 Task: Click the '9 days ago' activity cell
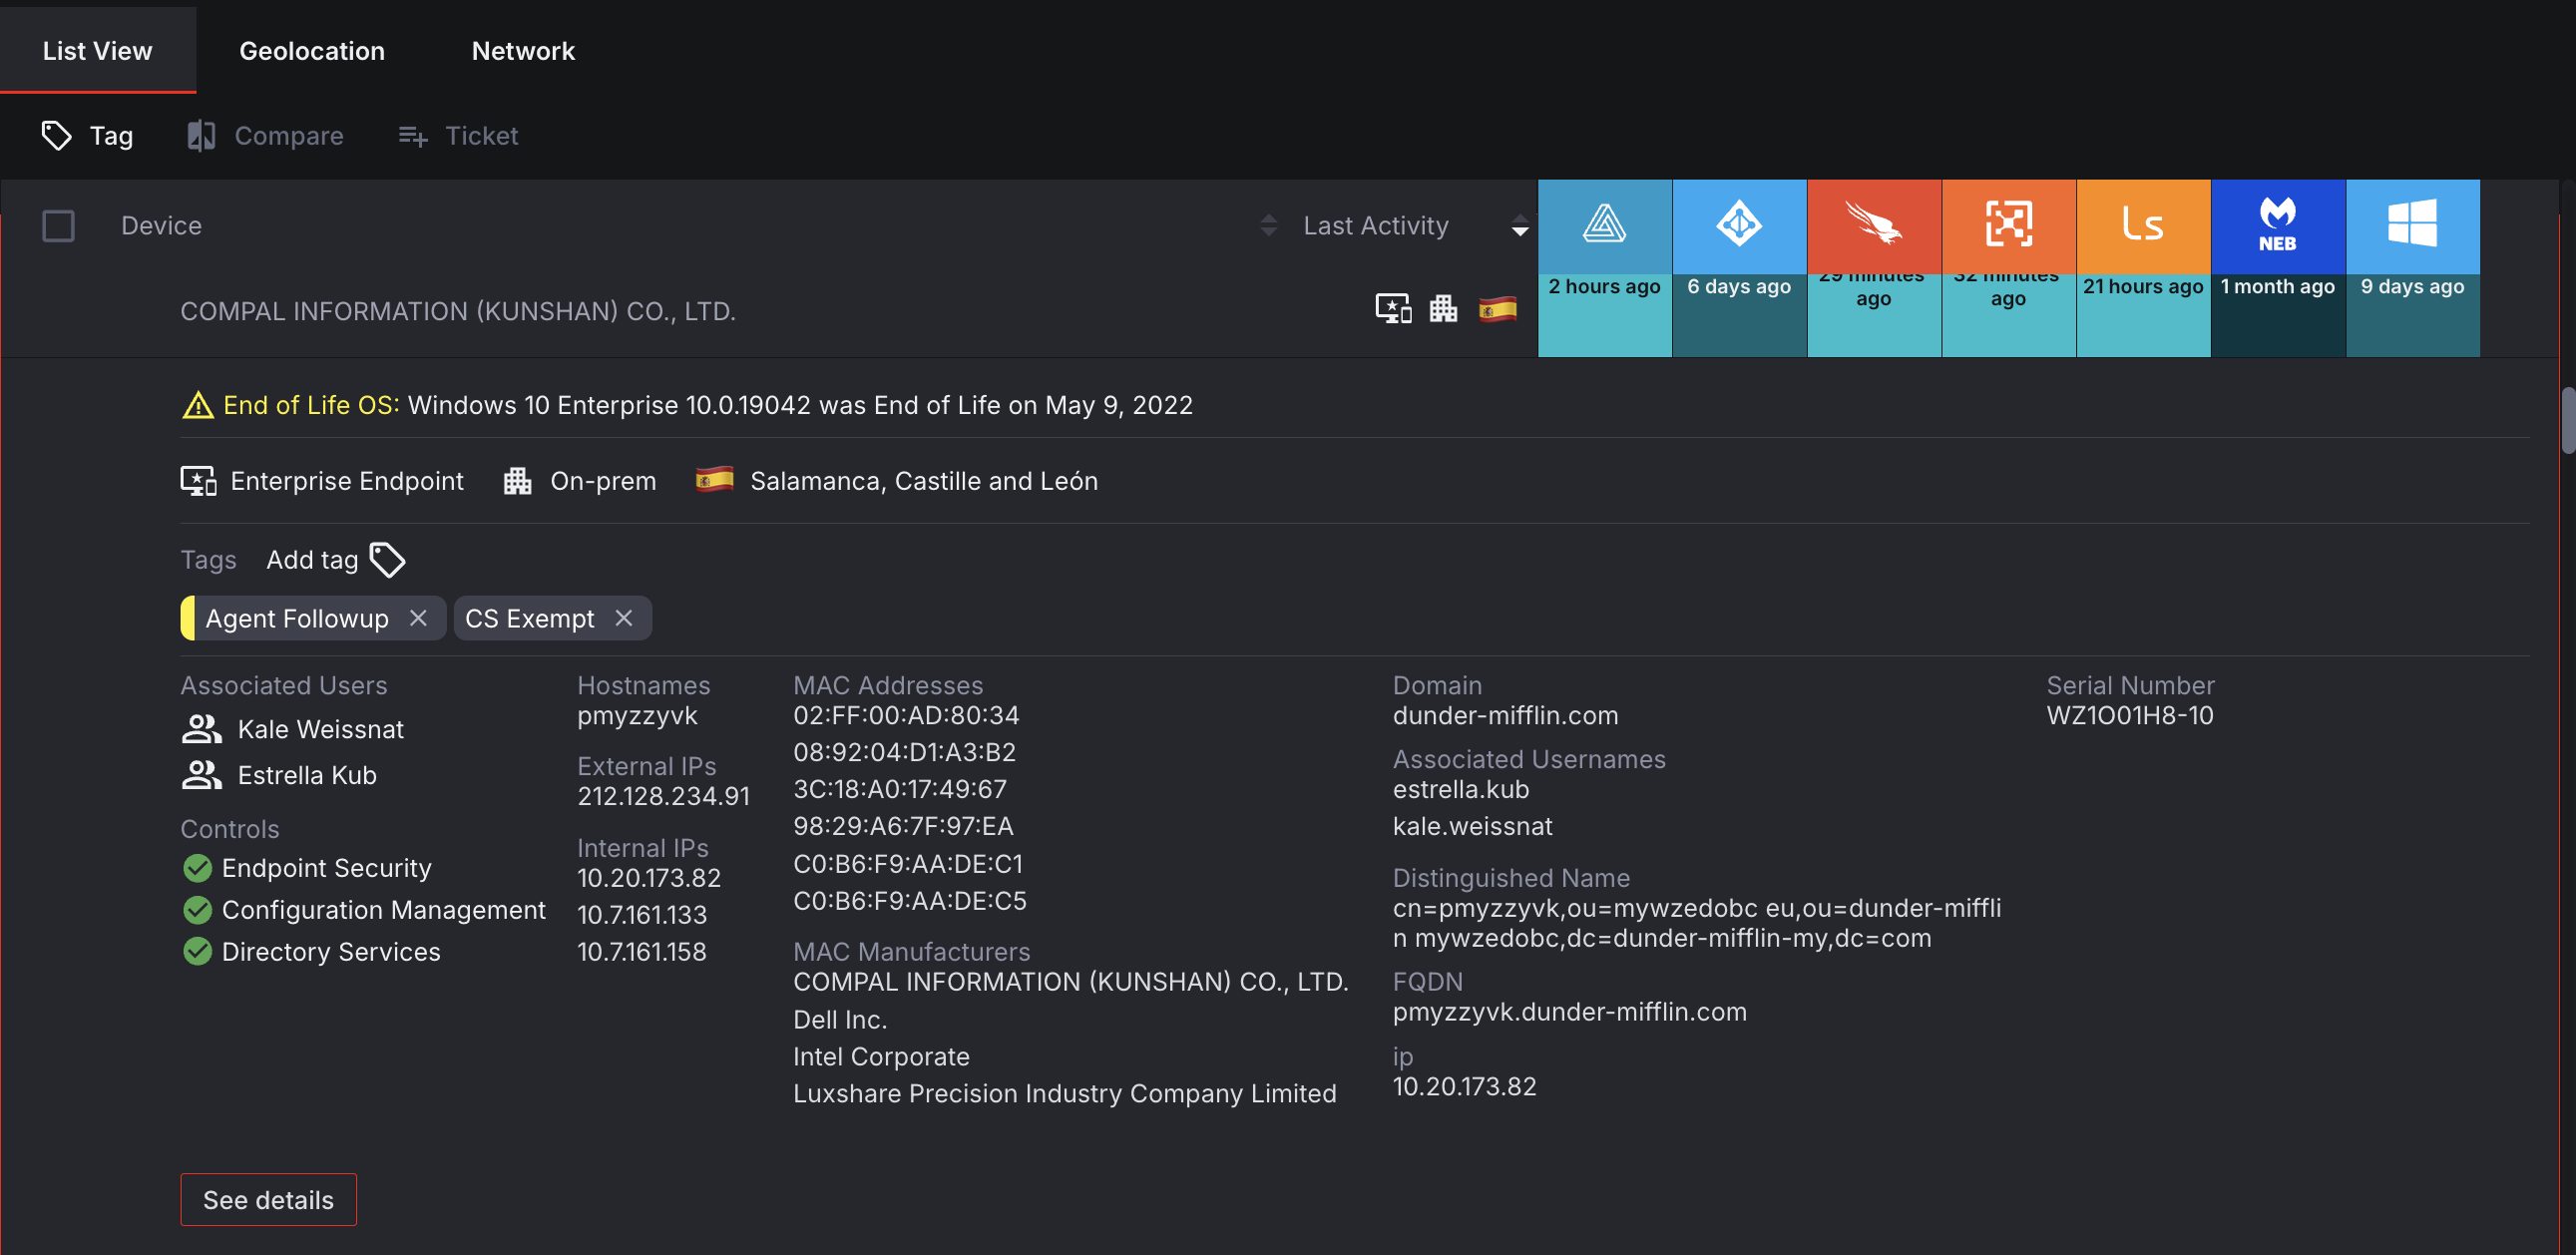coord(2412,315)
